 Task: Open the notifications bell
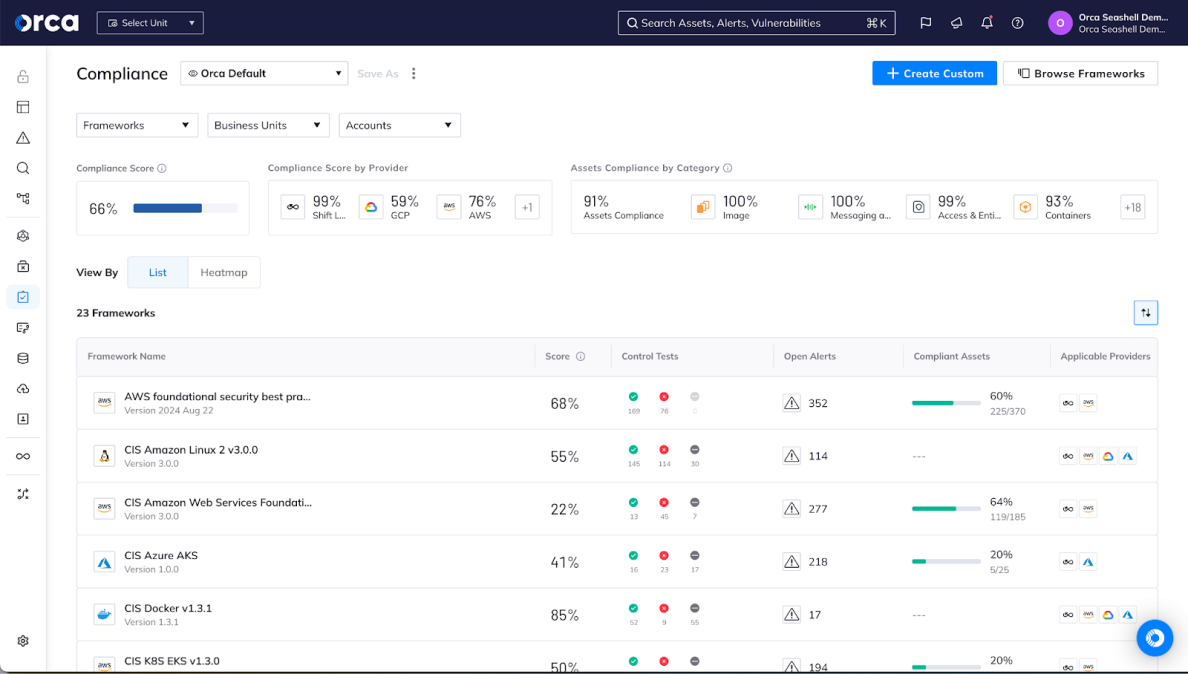[x=986, y=23]
